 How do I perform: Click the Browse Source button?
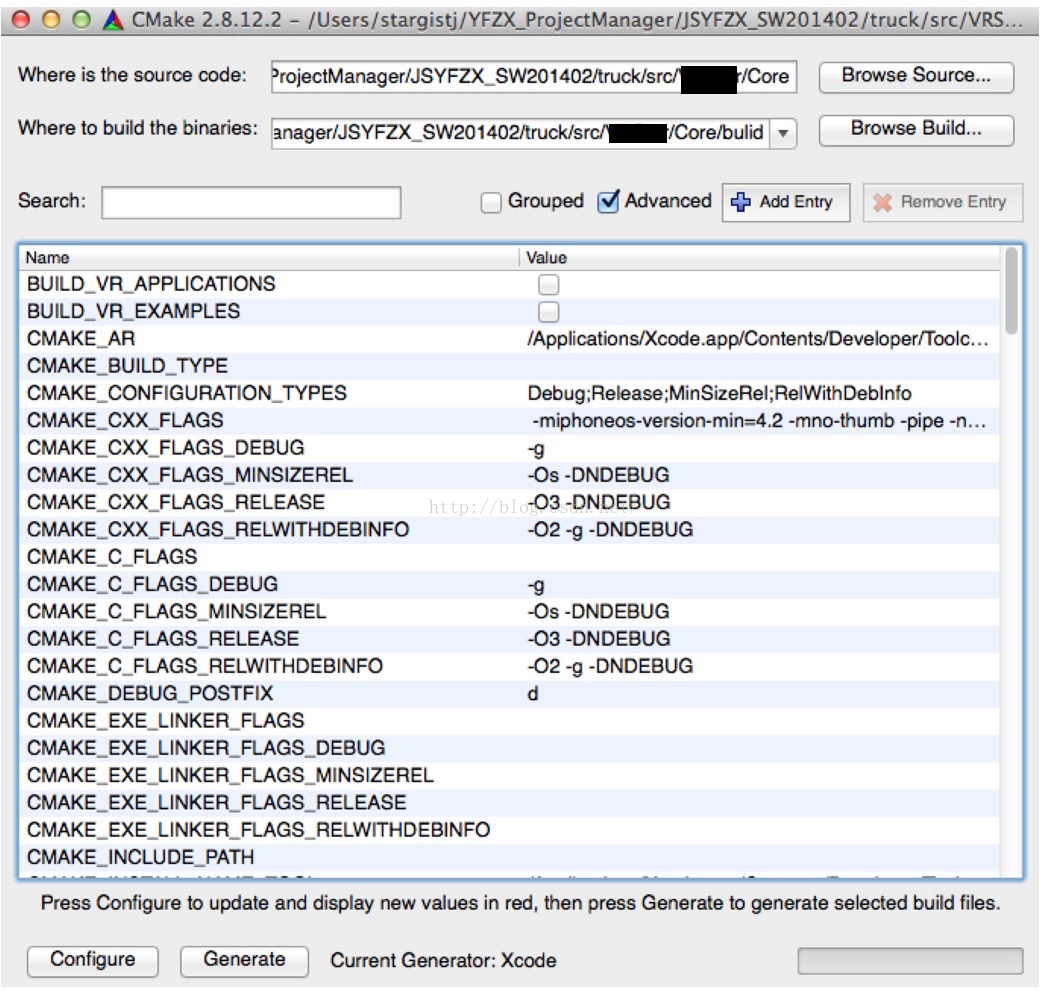[x=916, y=76]
